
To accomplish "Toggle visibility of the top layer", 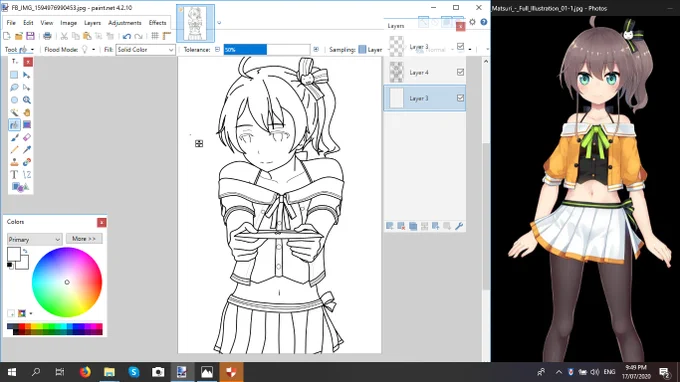I will tap(460, 46).
